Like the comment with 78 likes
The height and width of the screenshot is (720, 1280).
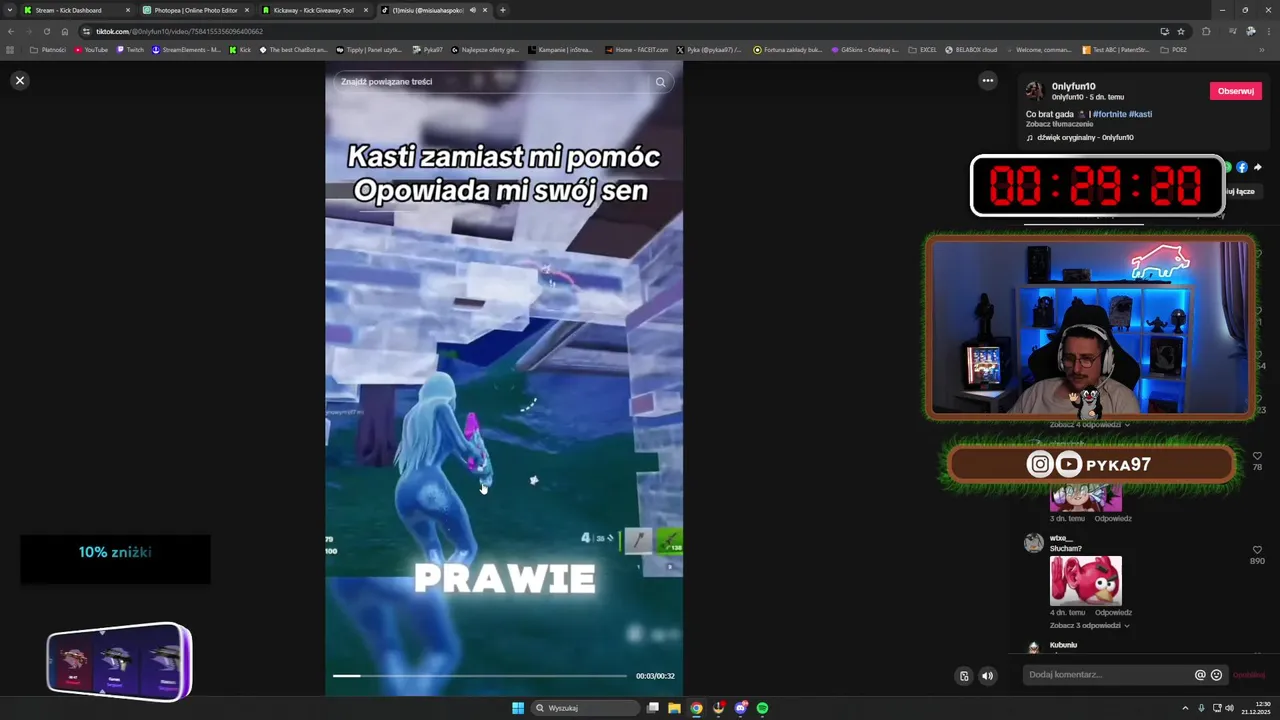[x=1257, y=456]
